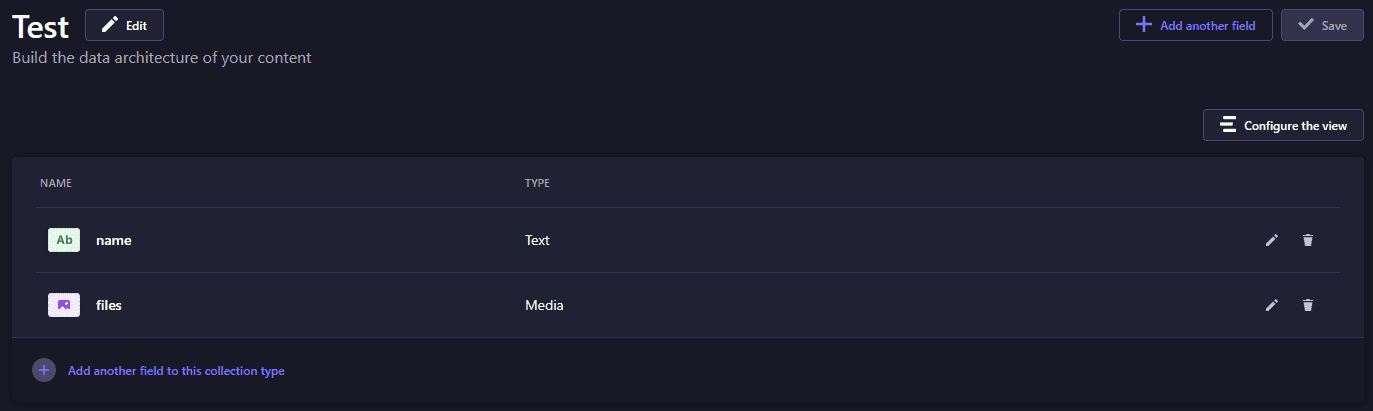Click the pencil icon inside the Edit button

(x=109, y=25)
